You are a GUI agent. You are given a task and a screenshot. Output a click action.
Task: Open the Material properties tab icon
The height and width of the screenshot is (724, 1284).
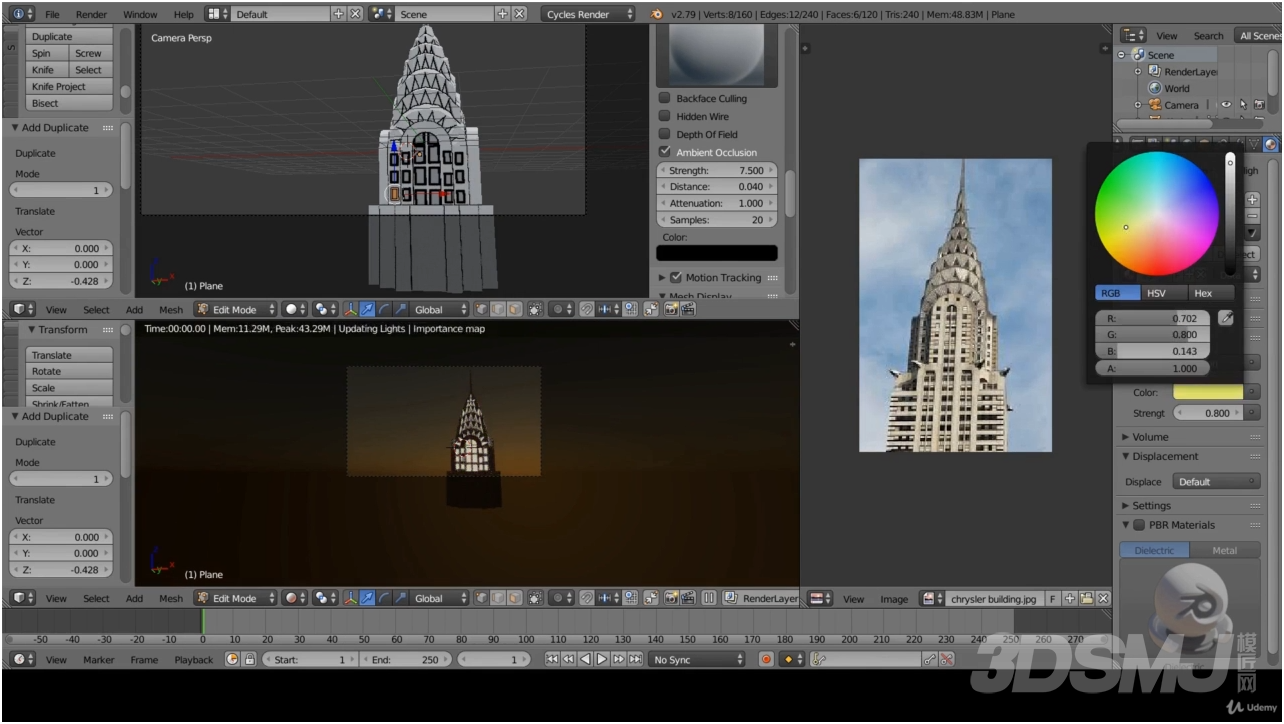pos(1270,144)
